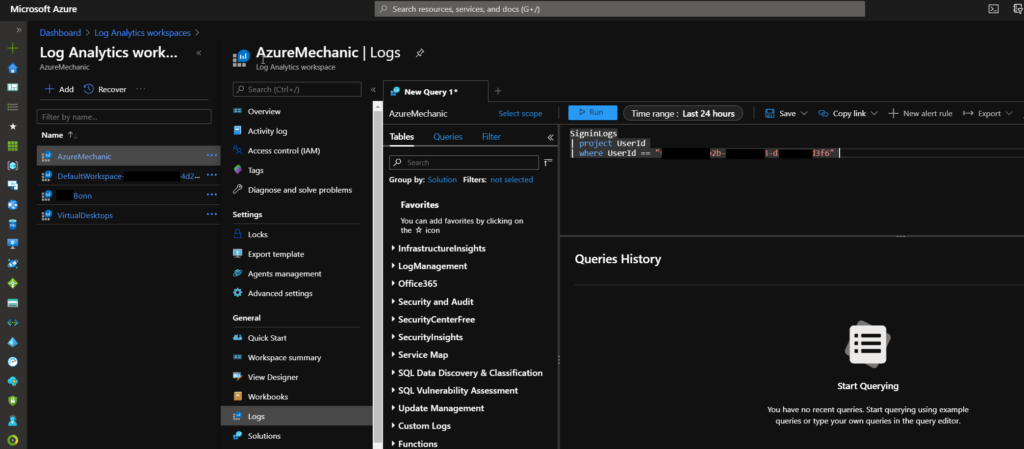Sort by Name column header
Screen dimensions: 1024x449
coord(59,135)
